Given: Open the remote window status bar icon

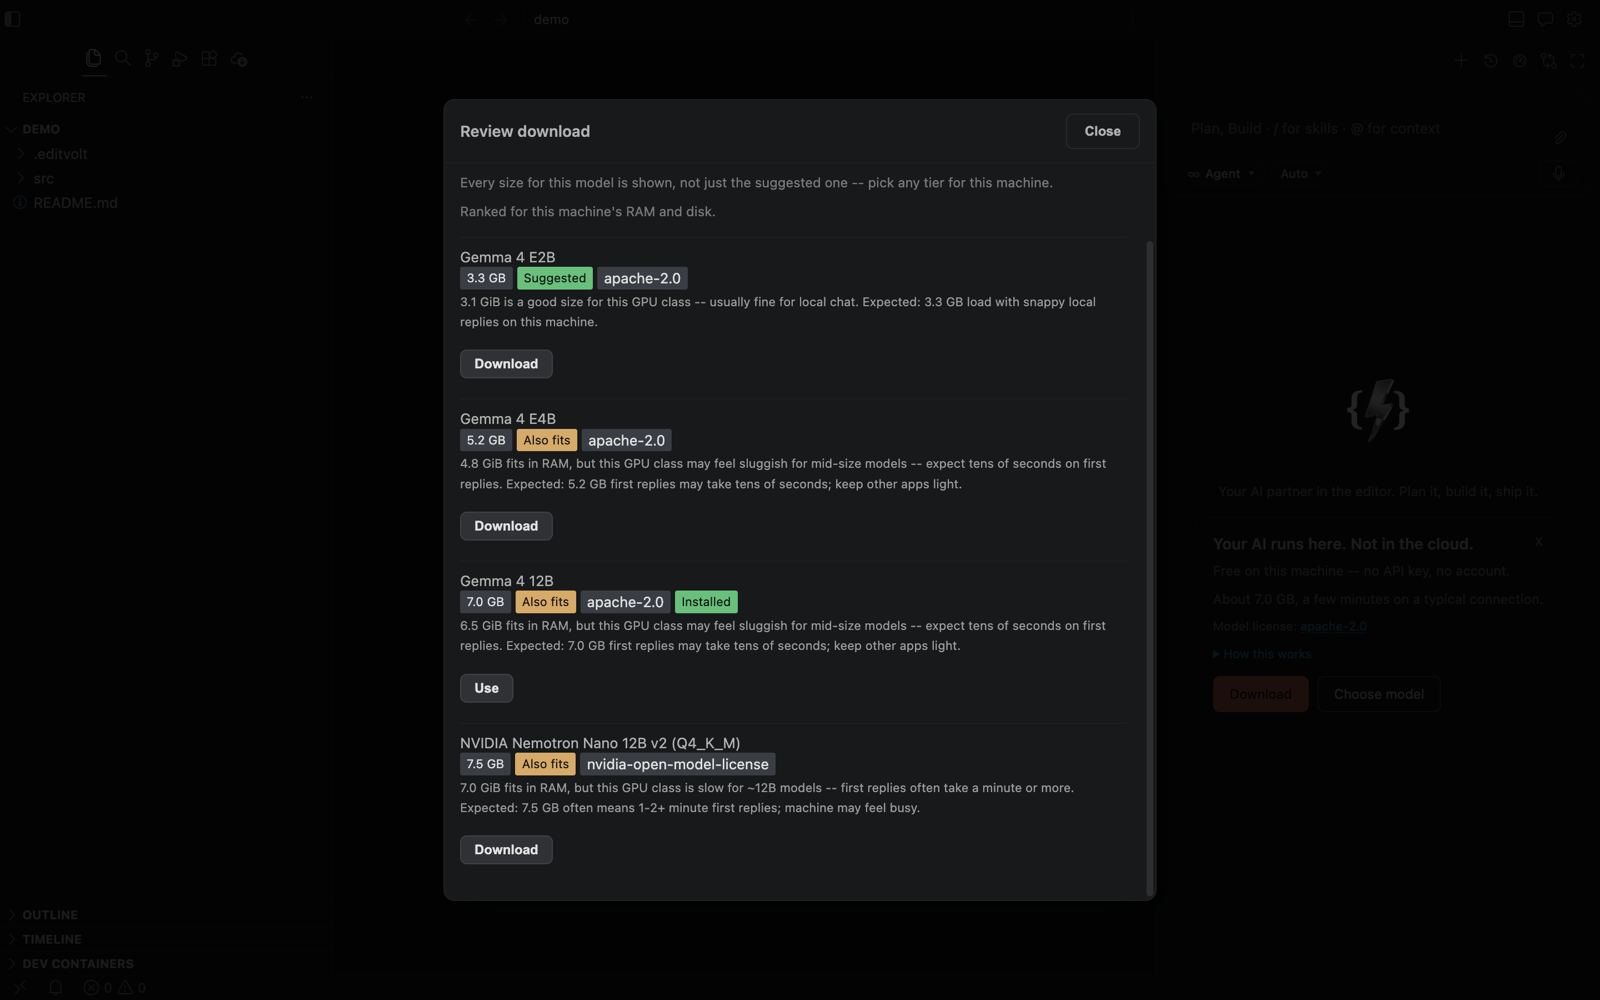Looking at the screenshot, I should point(20,988).
